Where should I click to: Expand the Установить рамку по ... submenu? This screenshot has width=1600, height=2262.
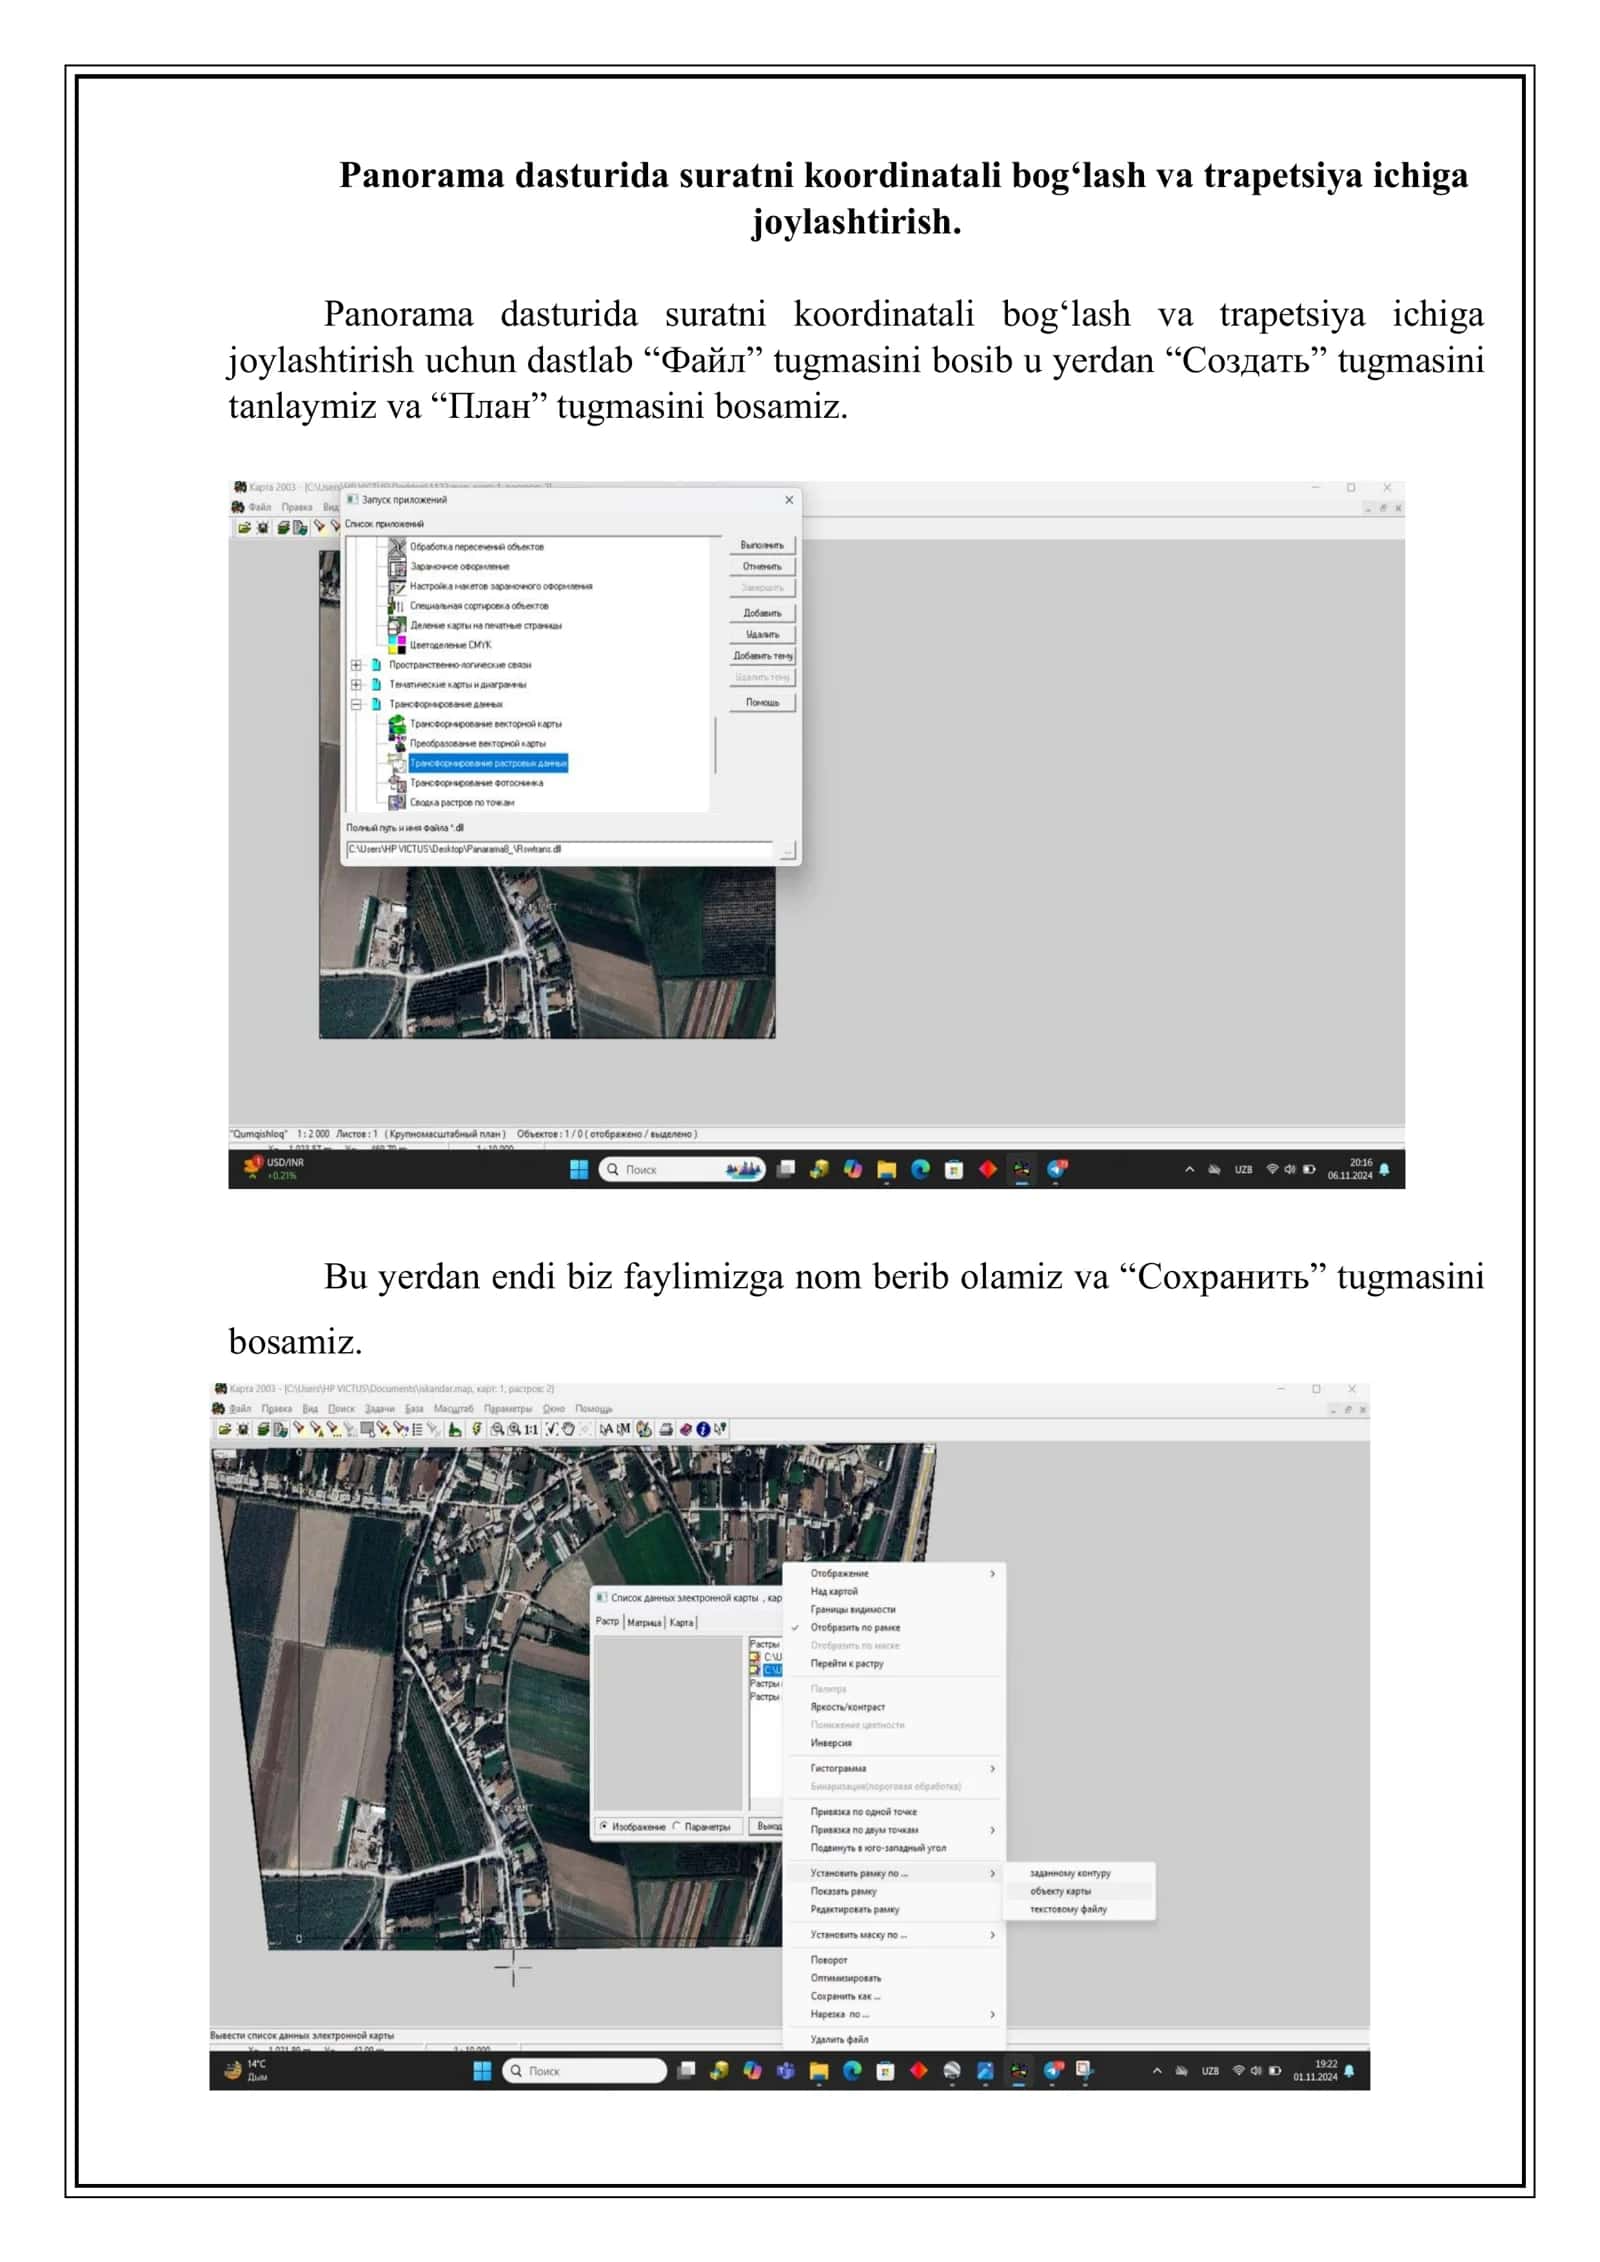(x=894, y=1872)
